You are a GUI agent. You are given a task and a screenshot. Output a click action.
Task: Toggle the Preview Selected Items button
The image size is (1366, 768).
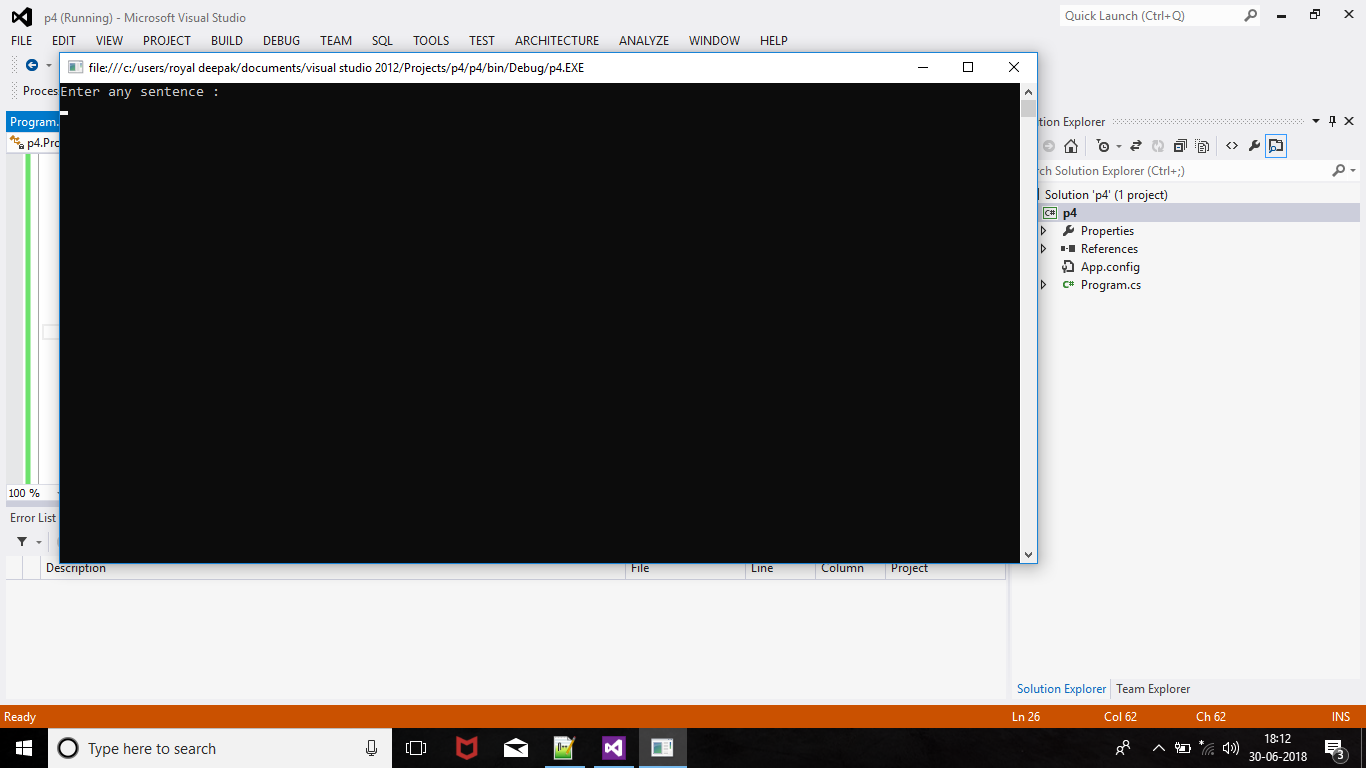[1276, 146]
